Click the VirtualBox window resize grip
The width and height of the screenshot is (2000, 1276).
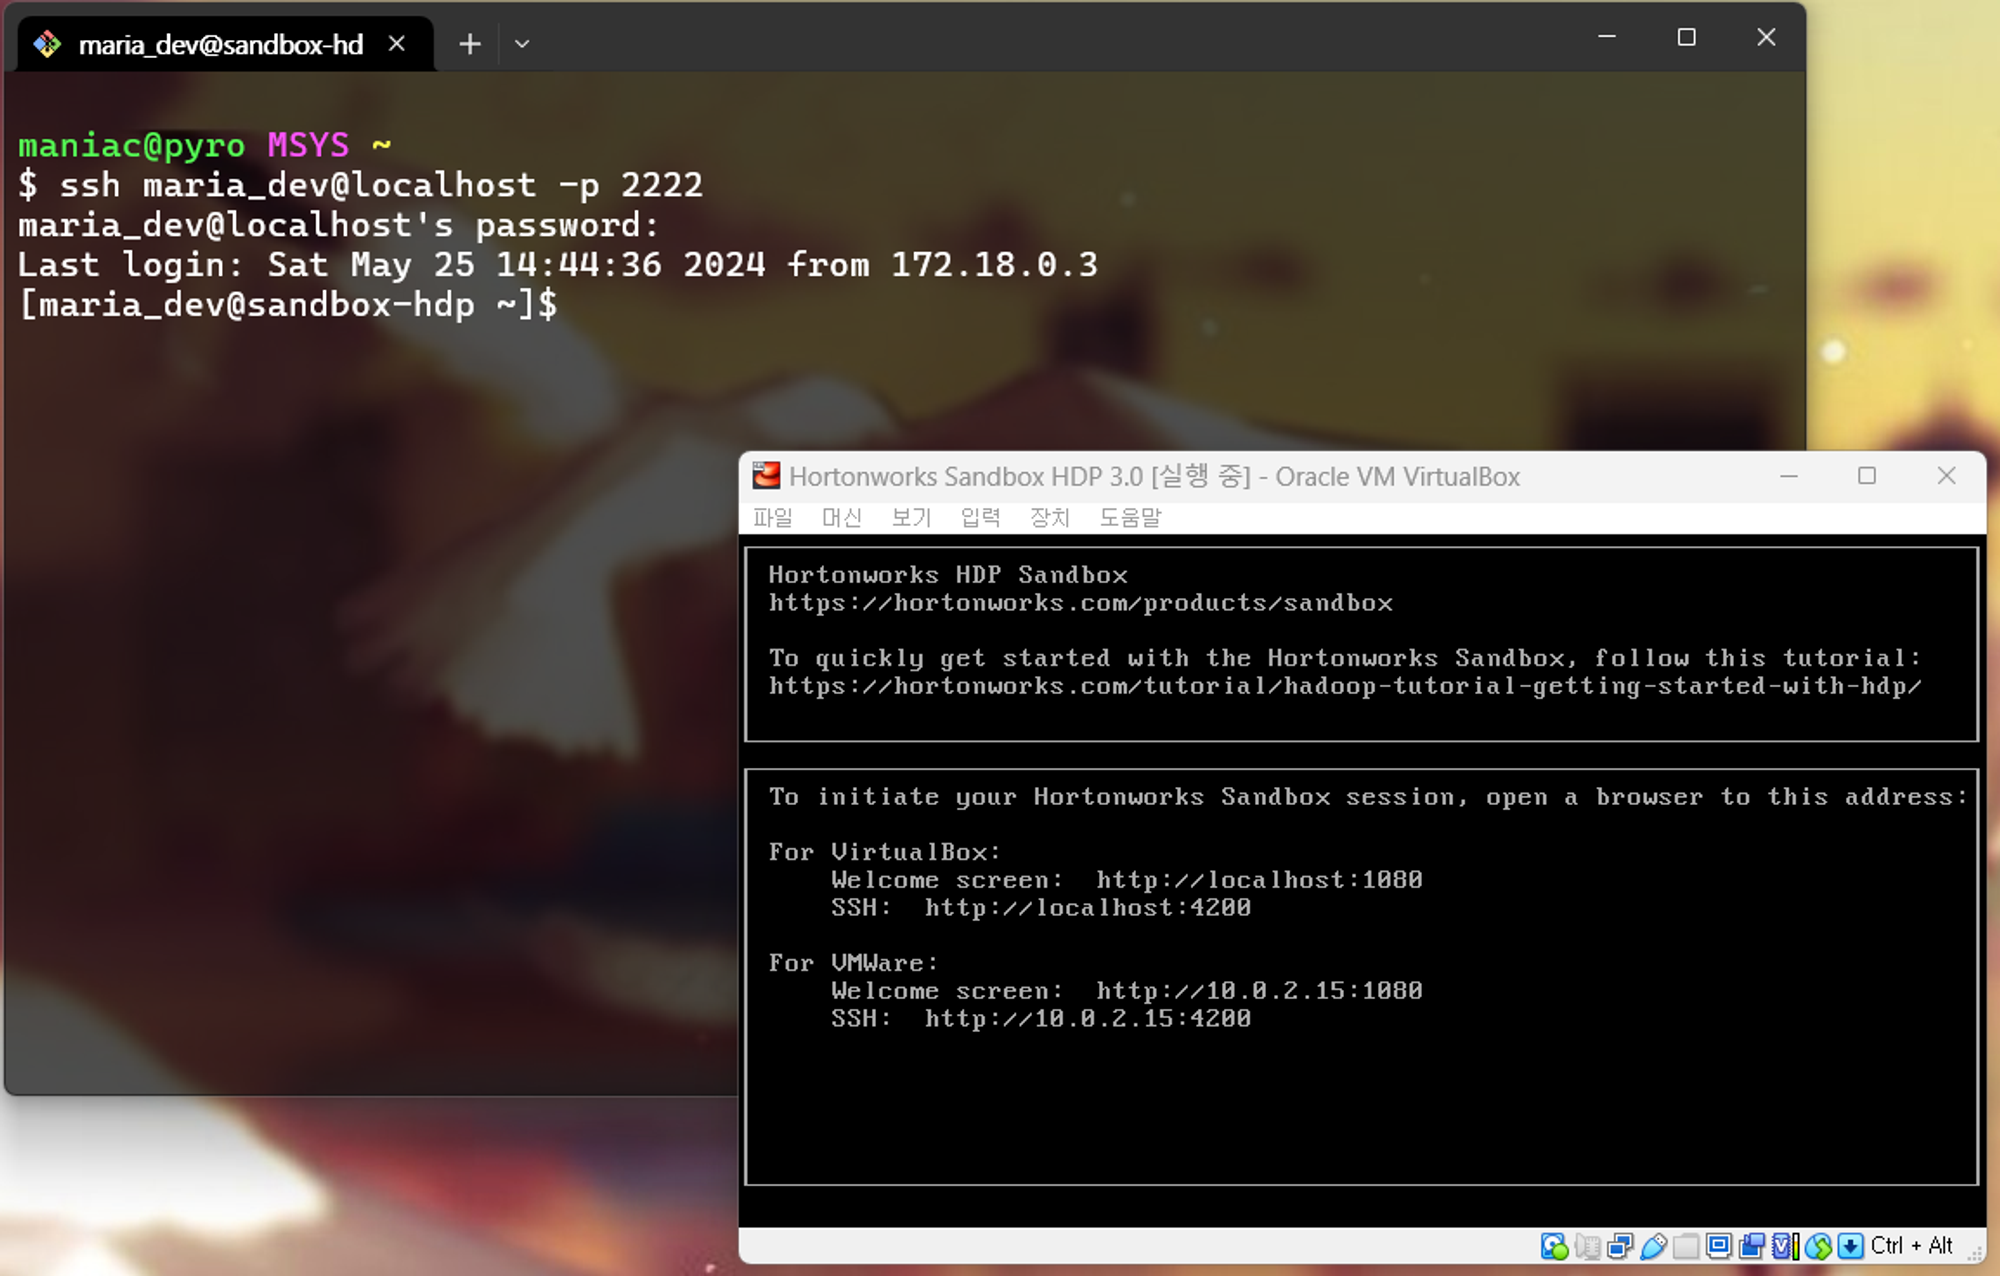pyautogui.click(x=1975, y=1252)
